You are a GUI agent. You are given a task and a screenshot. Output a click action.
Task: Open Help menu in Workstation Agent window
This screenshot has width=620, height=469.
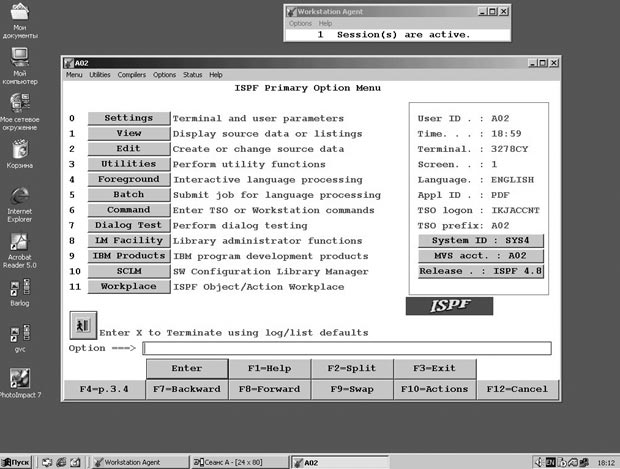coord(325,23)
